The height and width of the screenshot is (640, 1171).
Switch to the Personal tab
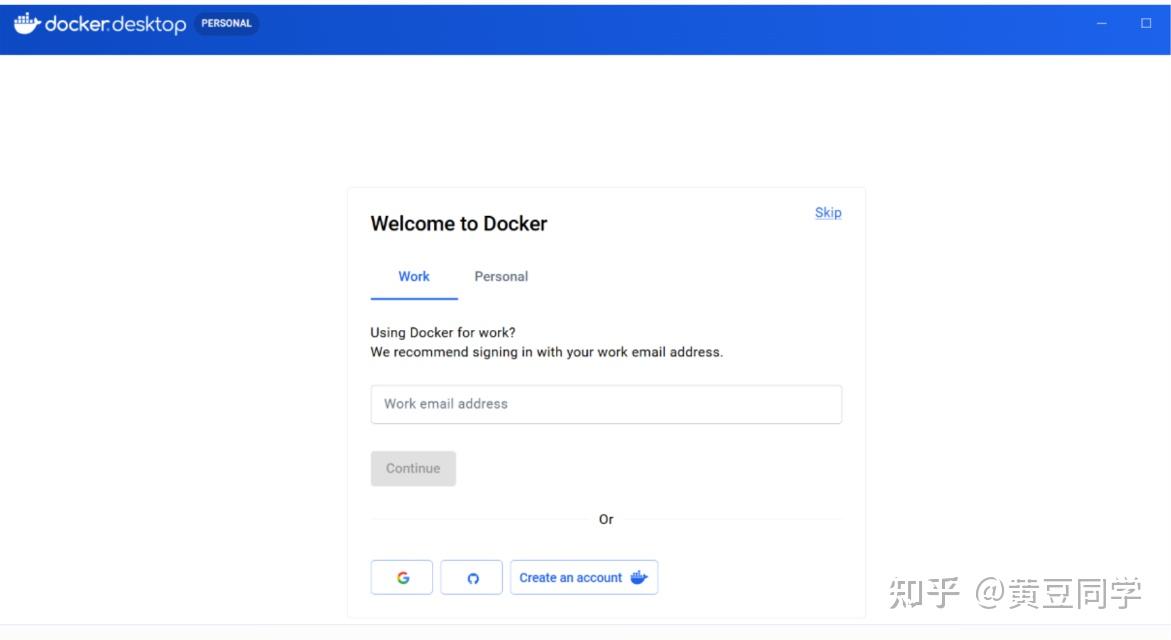(501, 277)
